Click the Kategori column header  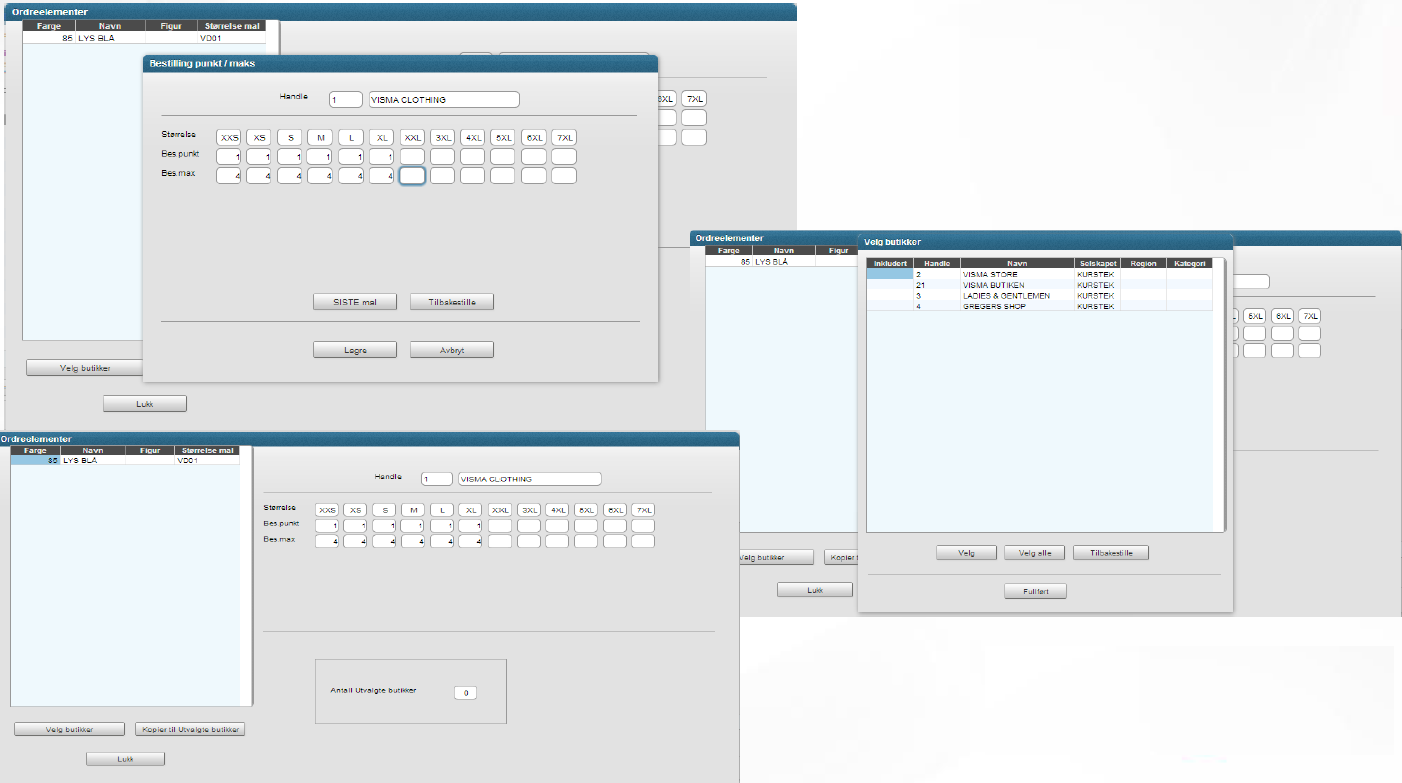(x=1189, y=264)
